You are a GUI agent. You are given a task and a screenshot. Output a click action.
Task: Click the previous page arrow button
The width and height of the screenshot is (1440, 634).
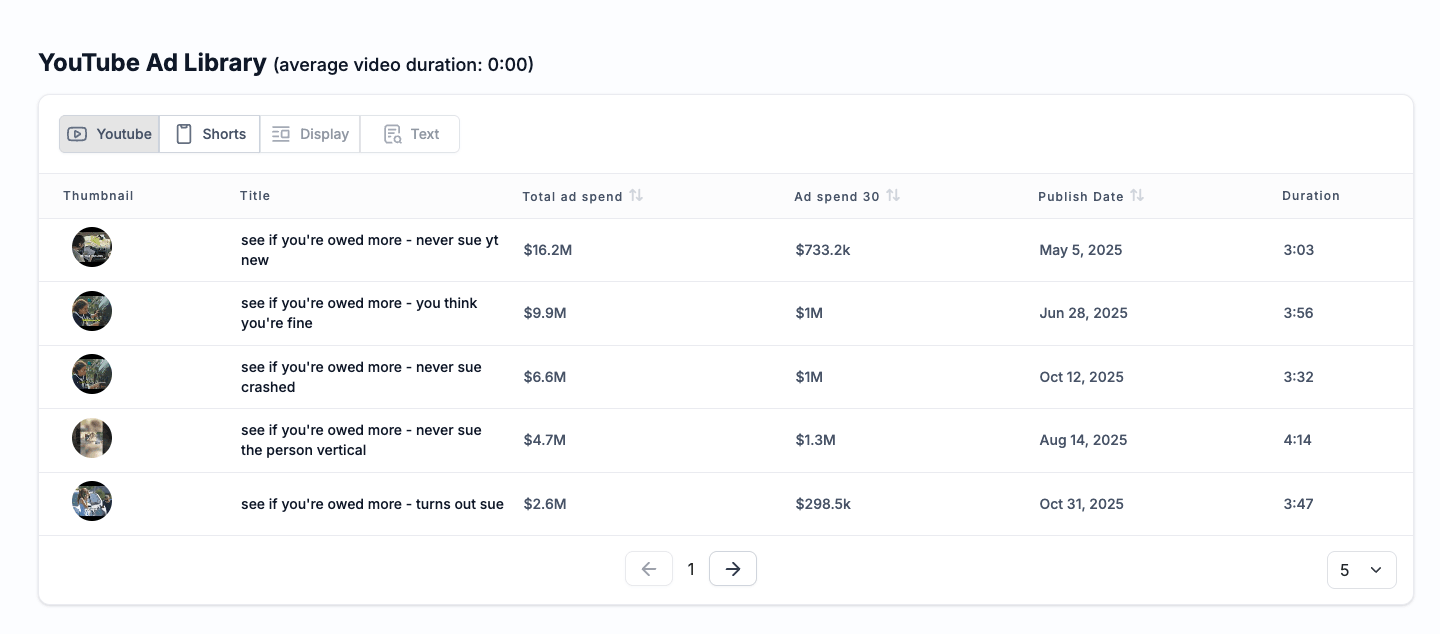(649, 569)
